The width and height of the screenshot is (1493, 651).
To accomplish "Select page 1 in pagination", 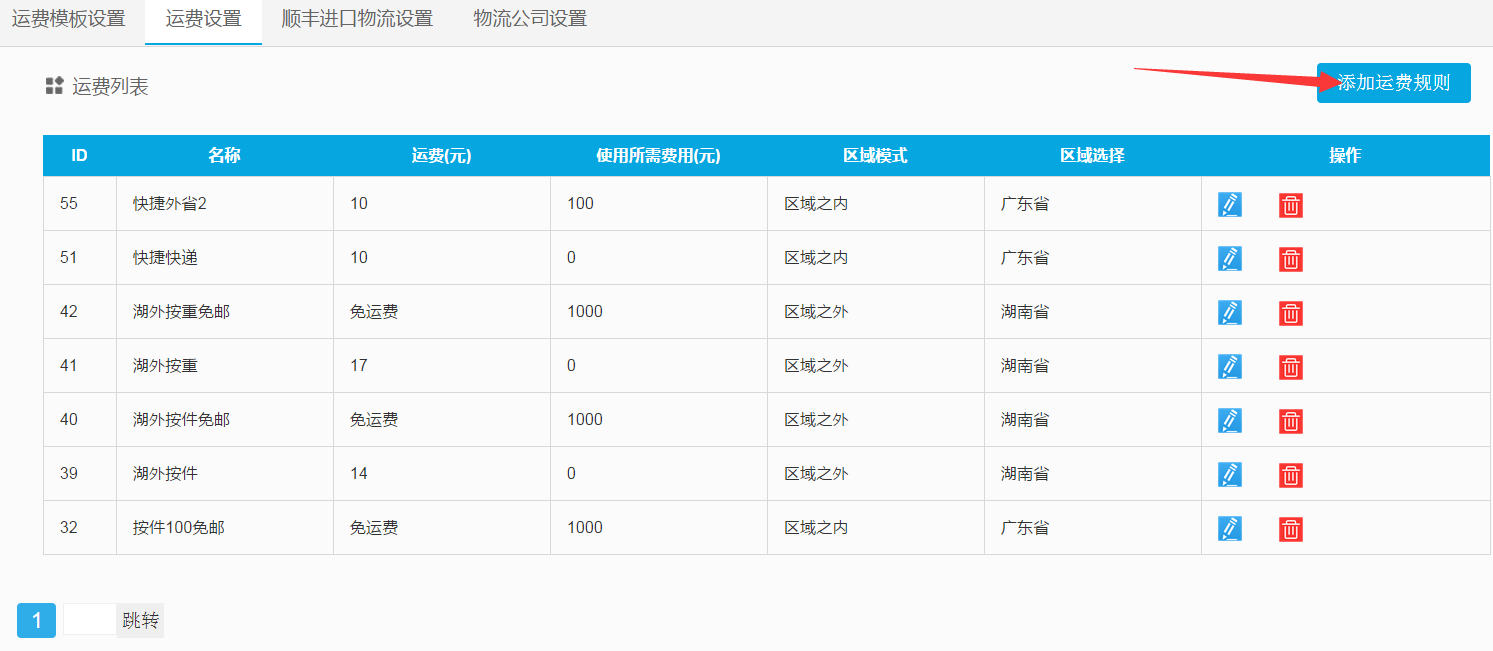I will pyautogui.click(x=36, y=621).
